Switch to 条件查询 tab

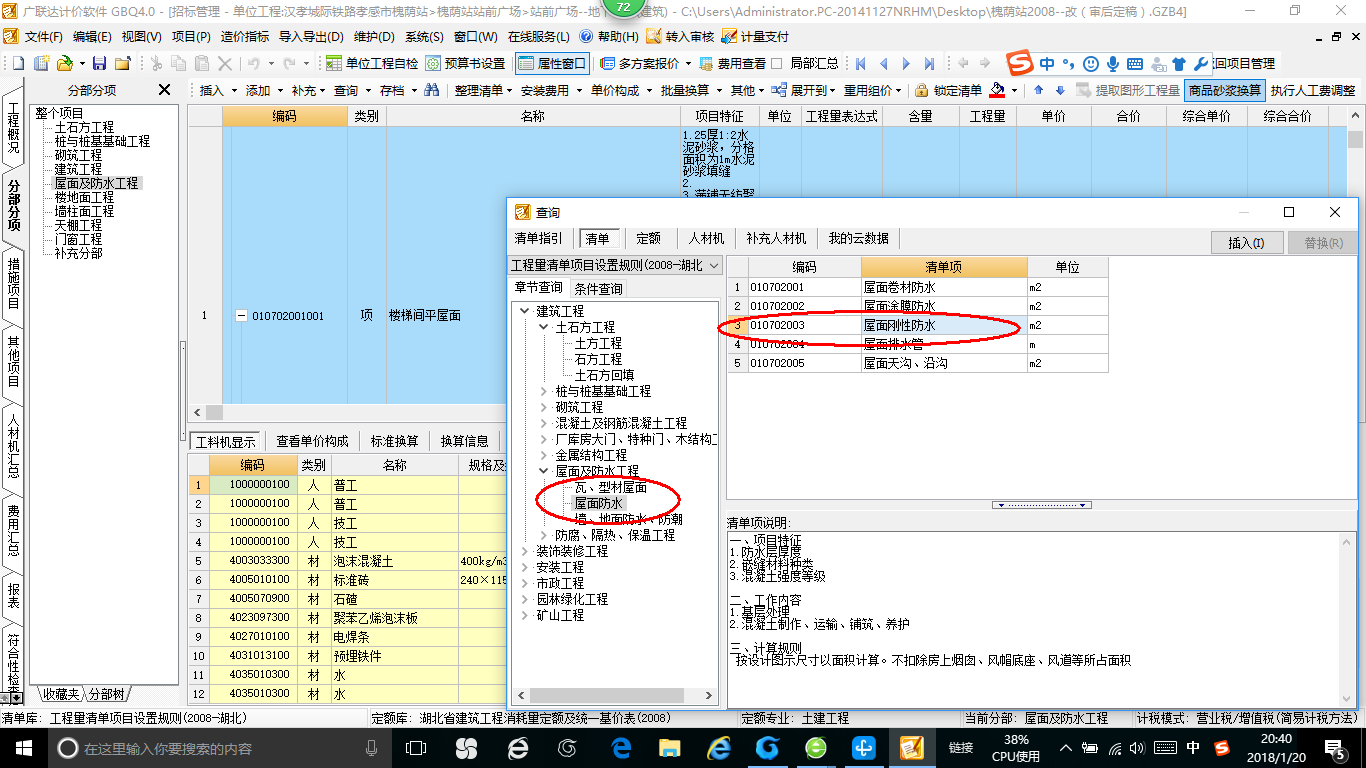coord(598,289)
